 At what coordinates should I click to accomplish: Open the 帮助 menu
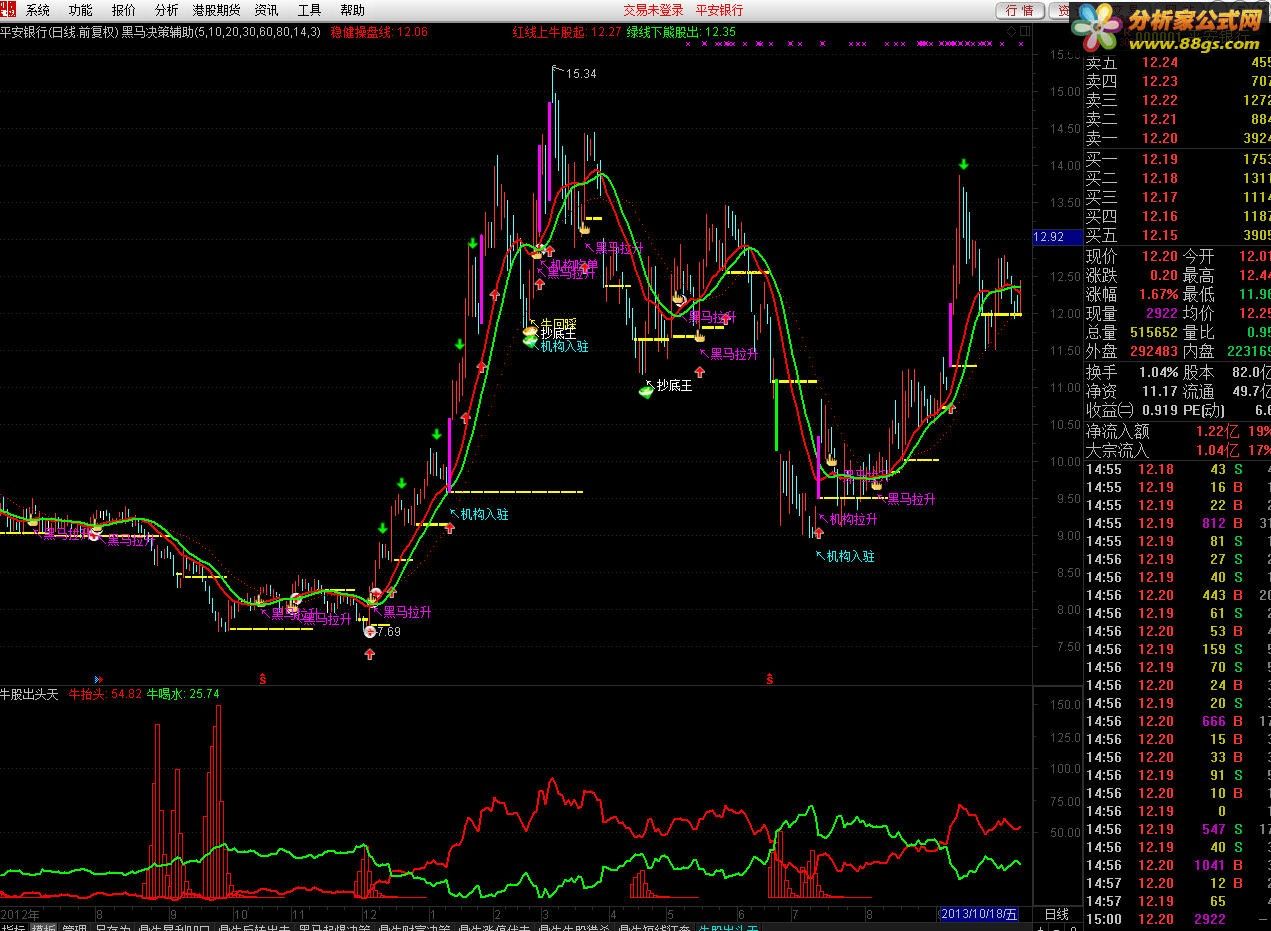click(352, 10)
